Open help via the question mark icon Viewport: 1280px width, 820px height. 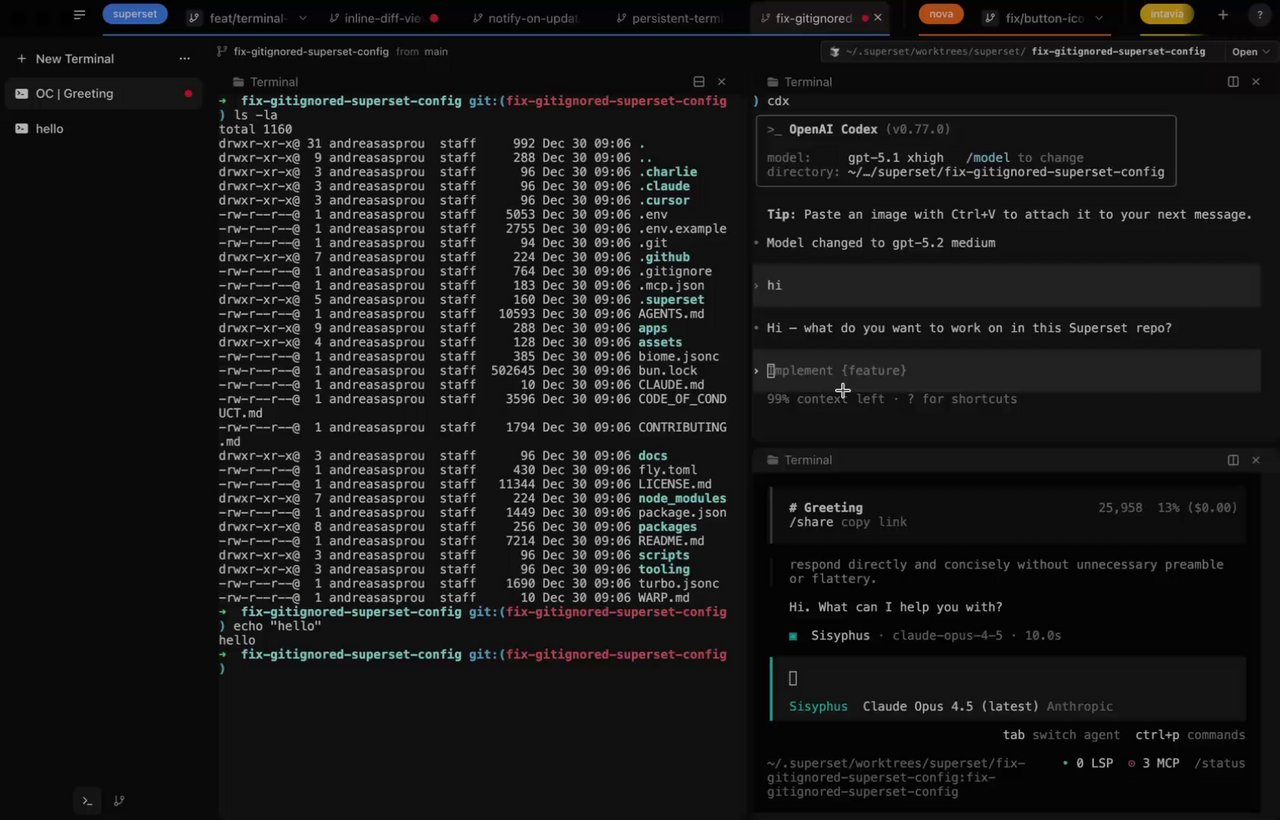(x=1258, y=15)
